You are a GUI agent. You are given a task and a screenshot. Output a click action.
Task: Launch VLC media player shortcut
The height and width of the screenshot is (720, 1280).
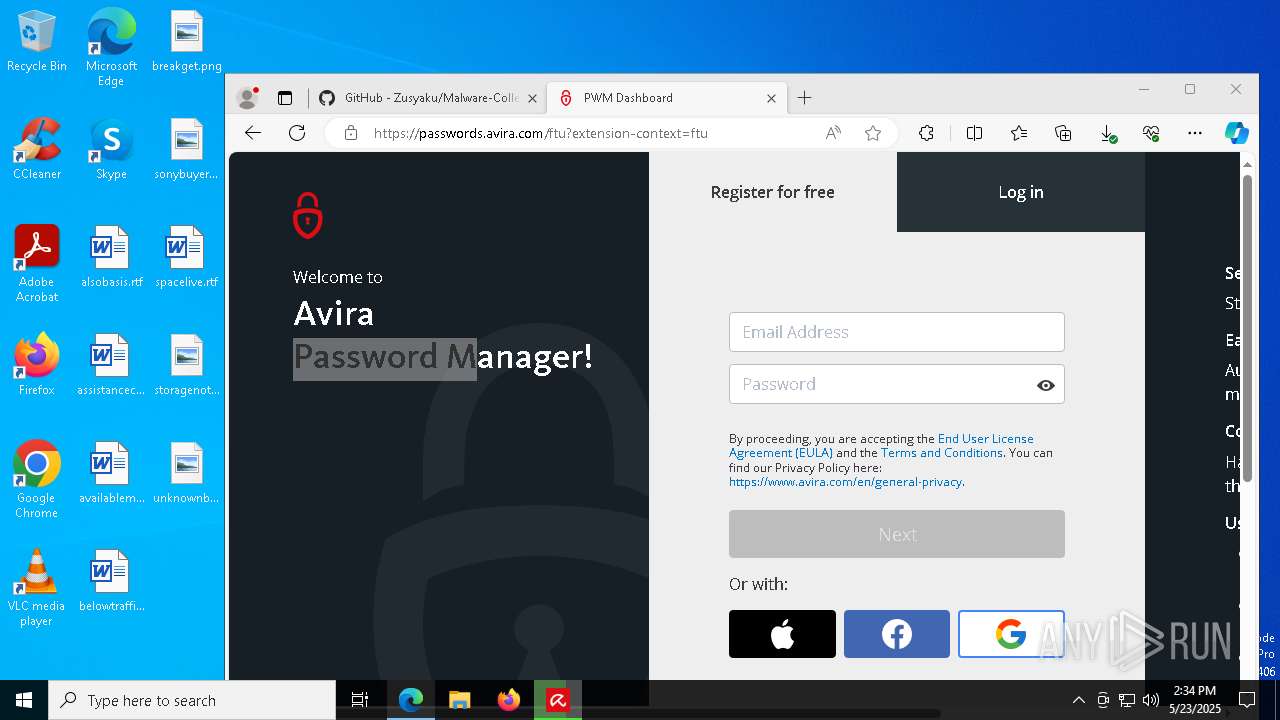(37, 588)
